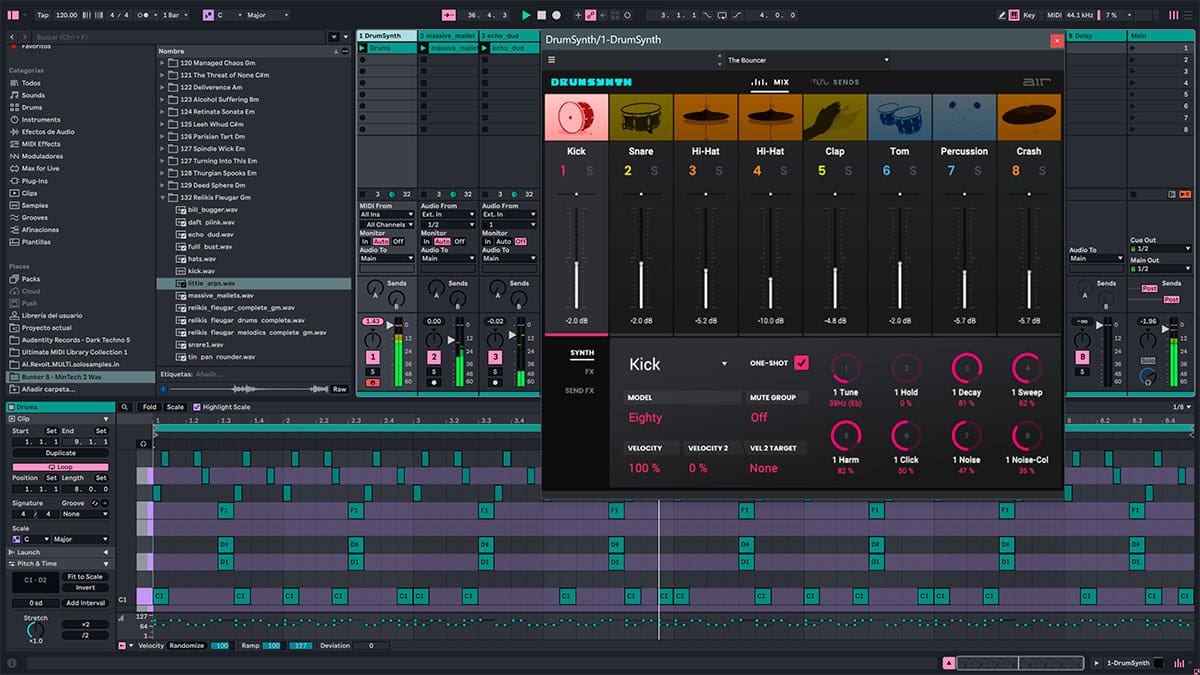Toggle the clip Loop button
Viewport: 1200px width, 675px height.
(x=61, y=467)
